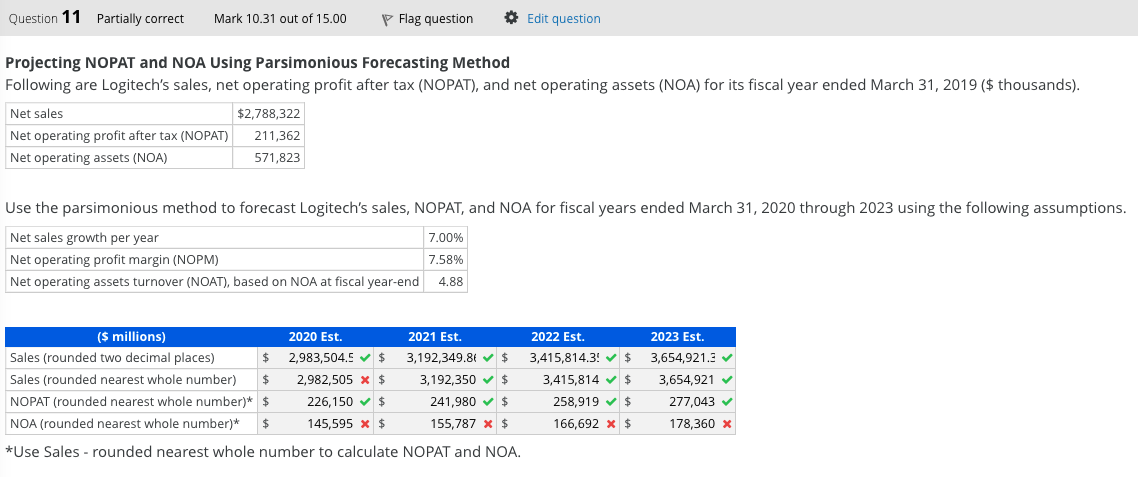Click the 2020 Est. sales two-decimal input field
Viewport: 1138px width, 477px height.
(314, 358)
